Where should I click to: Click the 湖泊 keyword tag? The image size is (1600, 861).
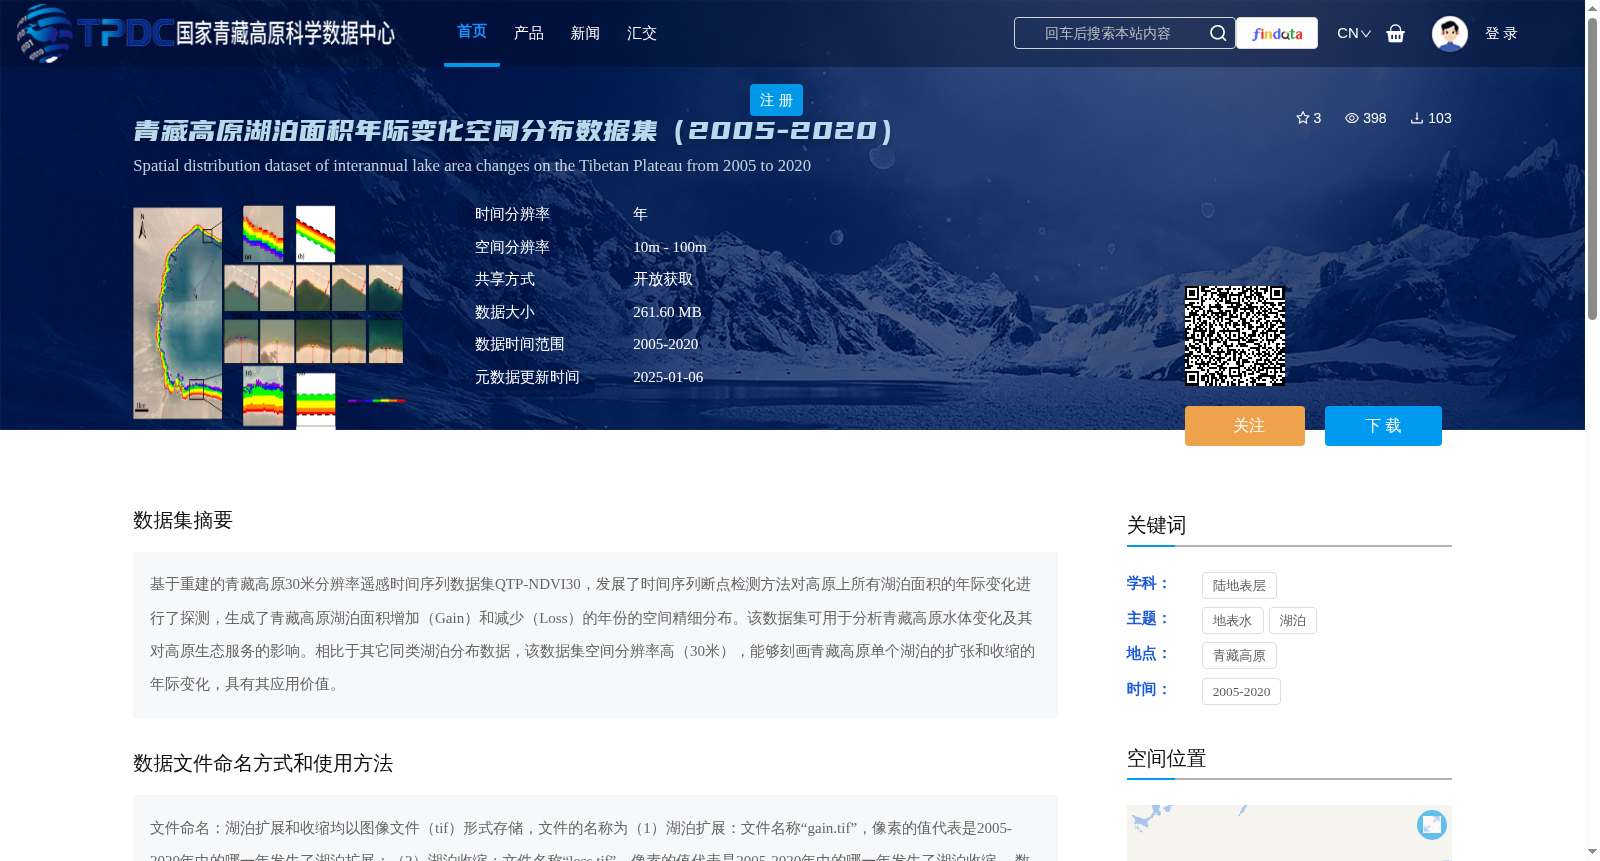pos(1293,621)
